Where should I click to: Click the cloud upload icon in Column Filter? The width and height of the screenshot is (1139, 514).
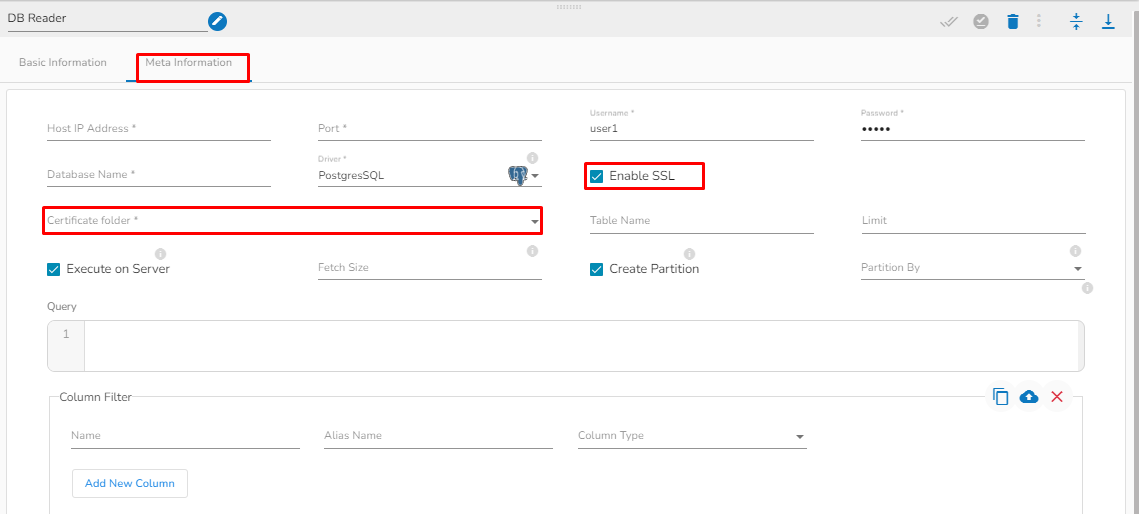click(x=1029, y=397)
